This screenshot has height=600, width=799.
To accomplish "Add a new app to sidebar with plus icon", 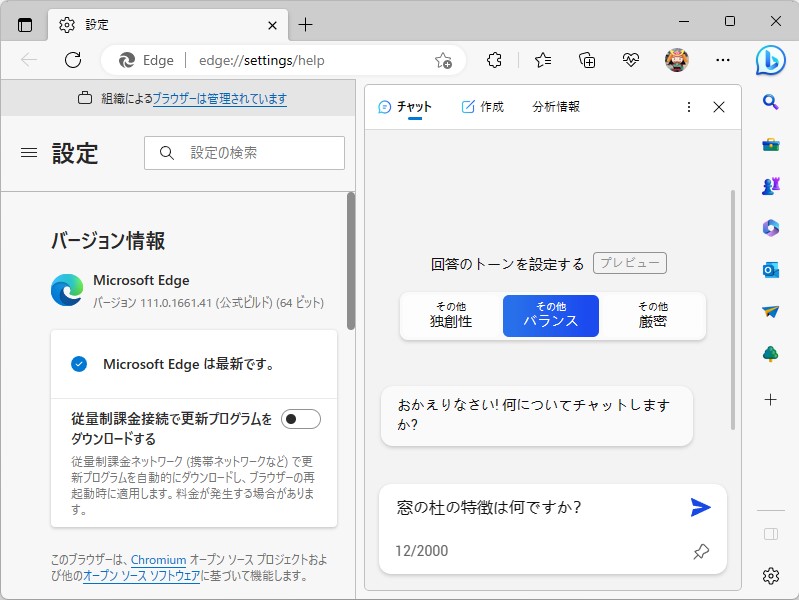I will [x=770, y=400].
